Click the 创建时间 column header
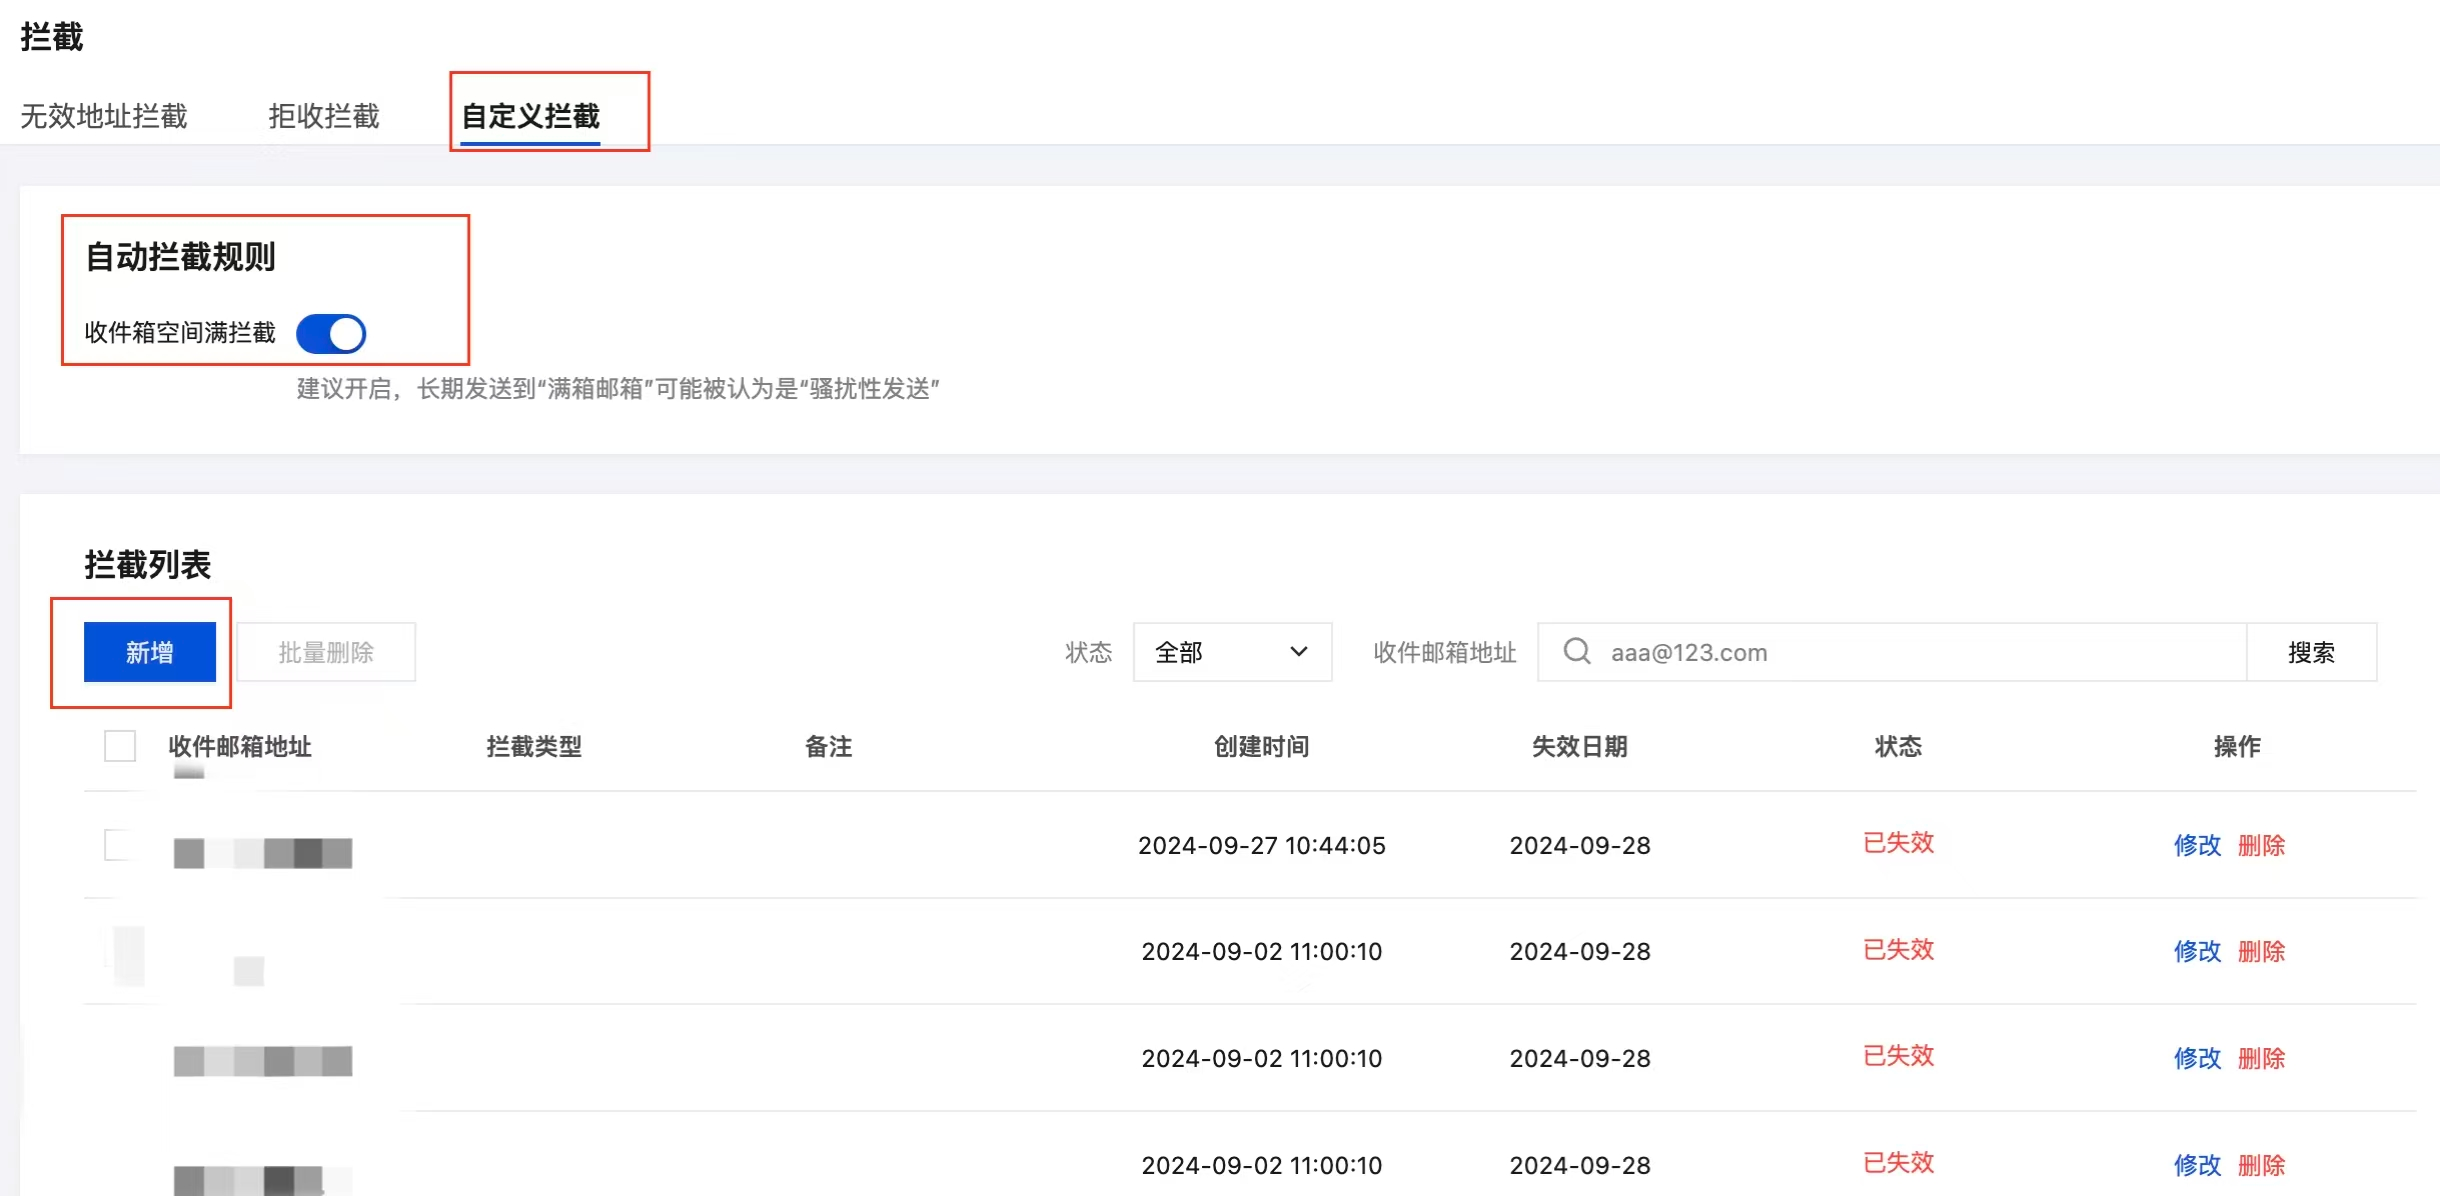The image size is (2440, 1196). click(x=1261, y=746)
